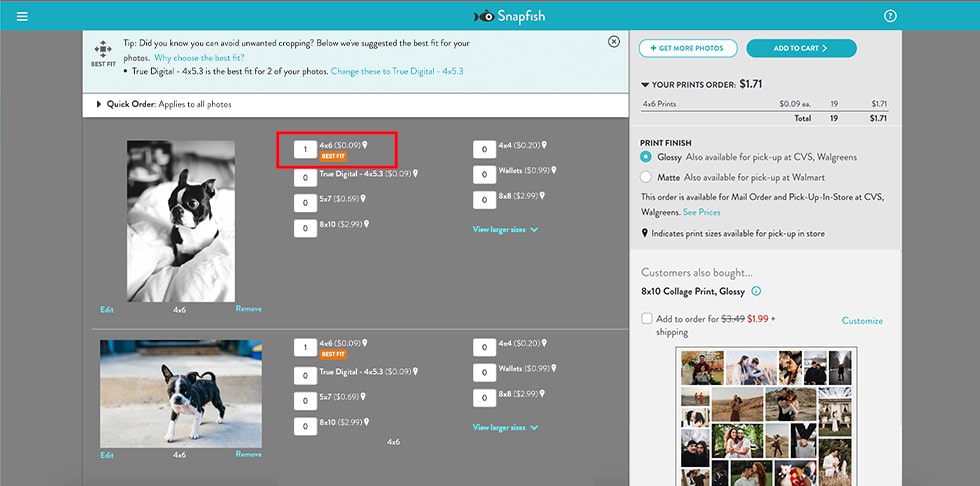This screenshot has width=980, height=486.
Task: Click first photo's 4x6 quantity field
Action: (x=306, y=149)
